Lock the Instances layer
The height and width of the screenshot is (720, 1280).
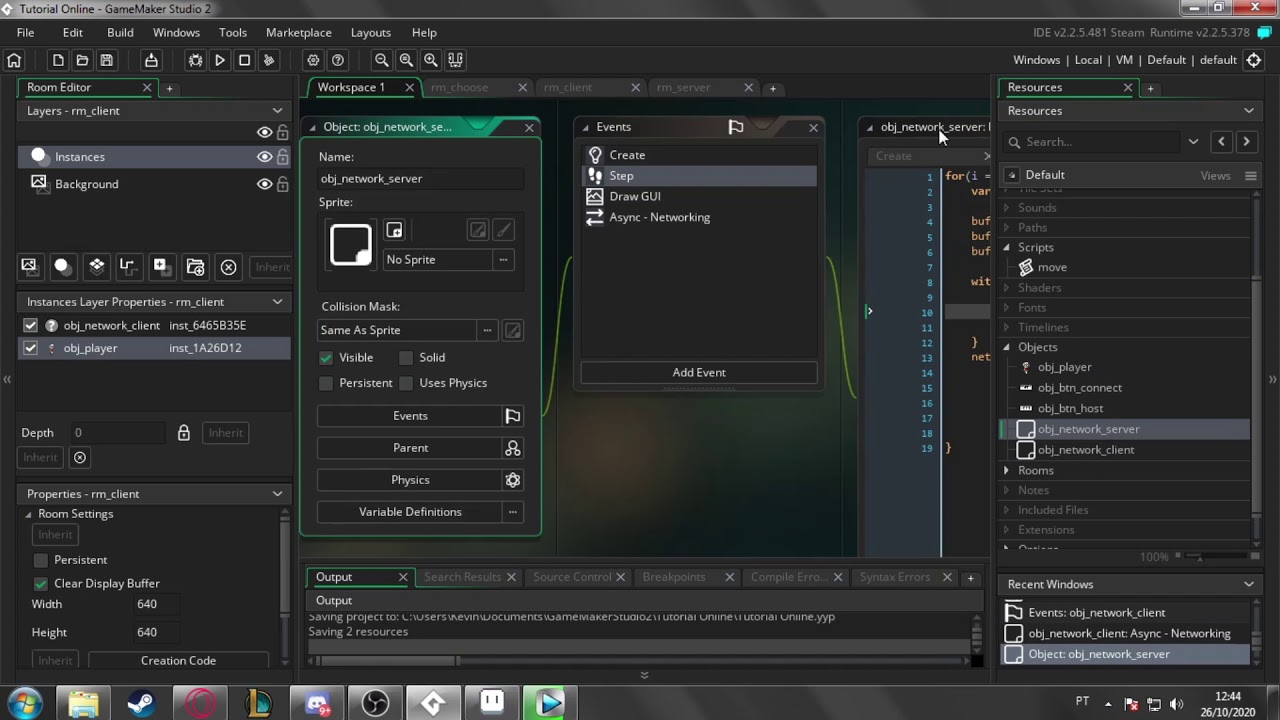tap(282, 157)
